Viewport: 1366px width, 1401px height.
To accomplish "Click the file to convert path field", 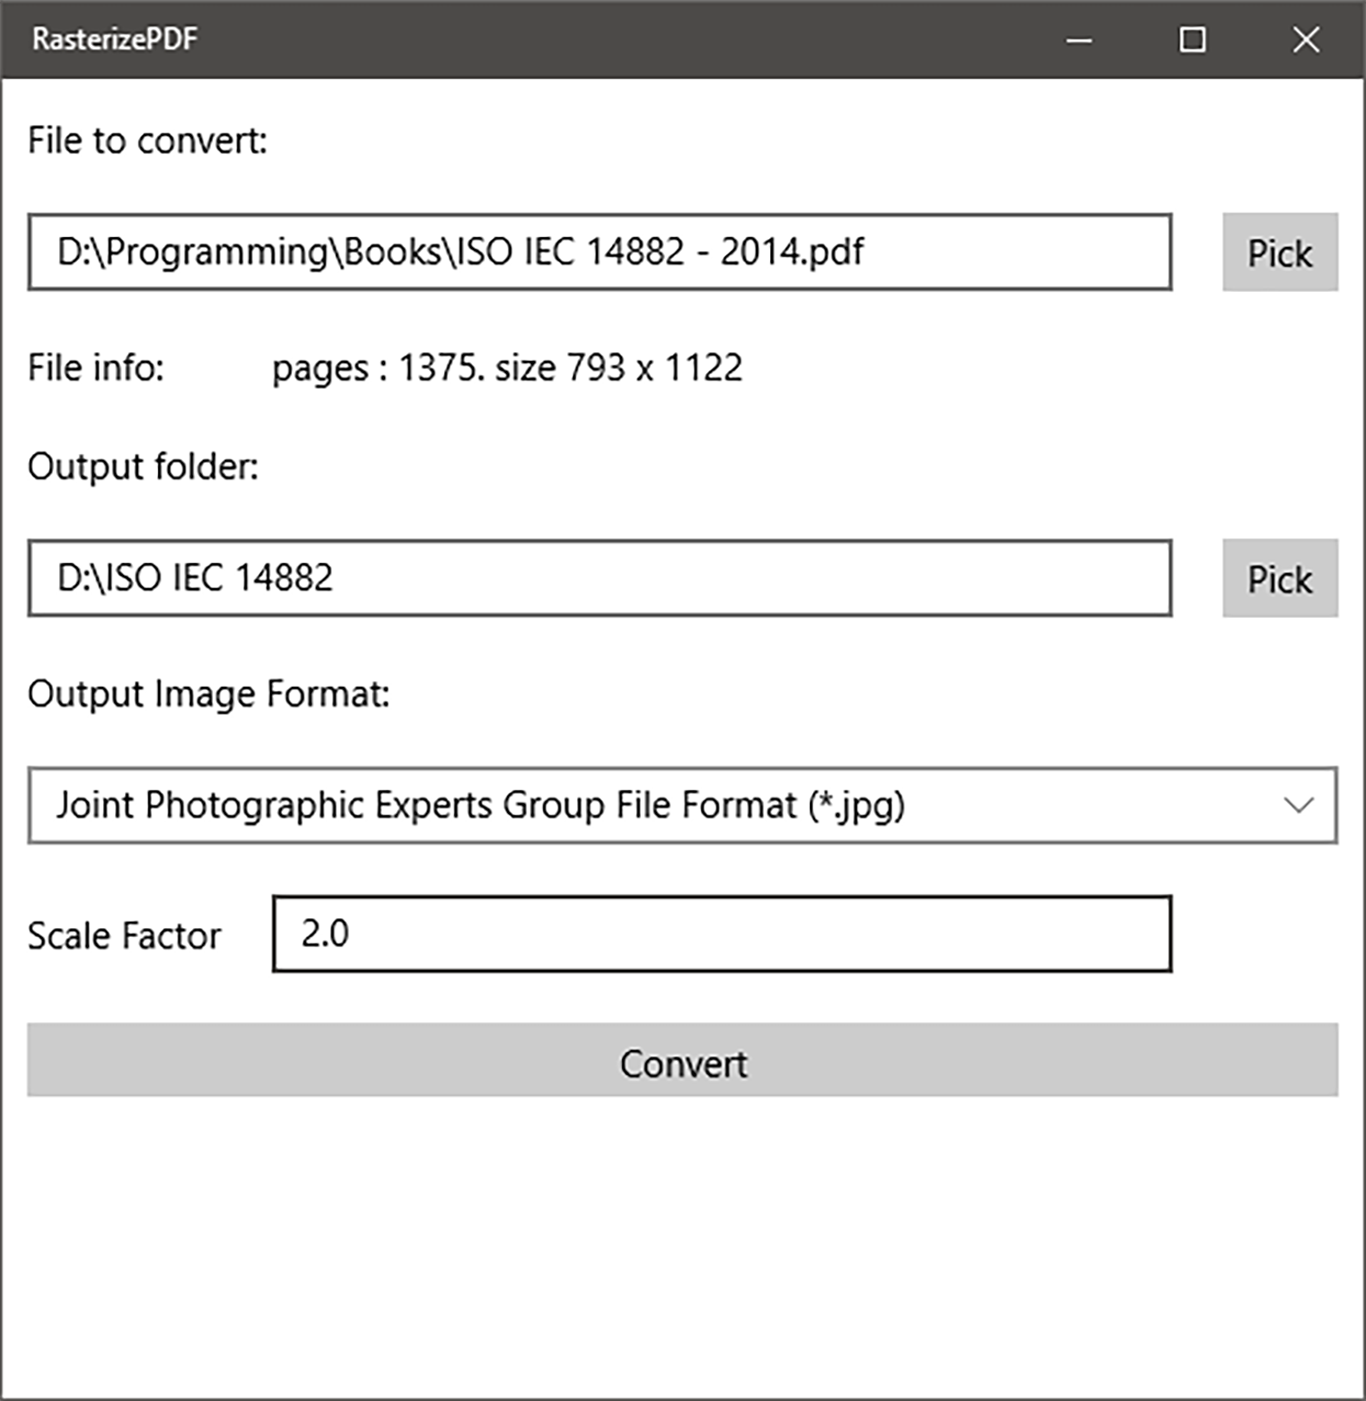I will tap(599, 252).
